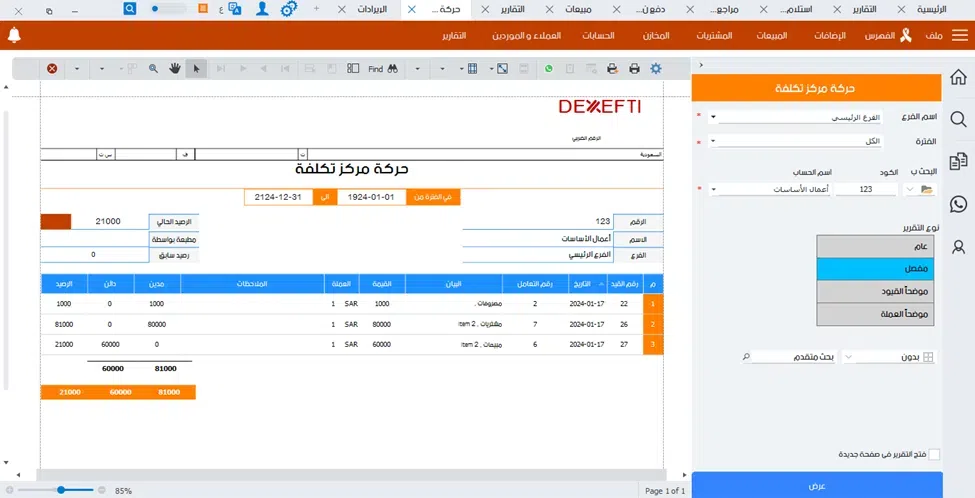975x498 pixels.
Task: Select the hand pan tool
Action: tap(174, 69)
